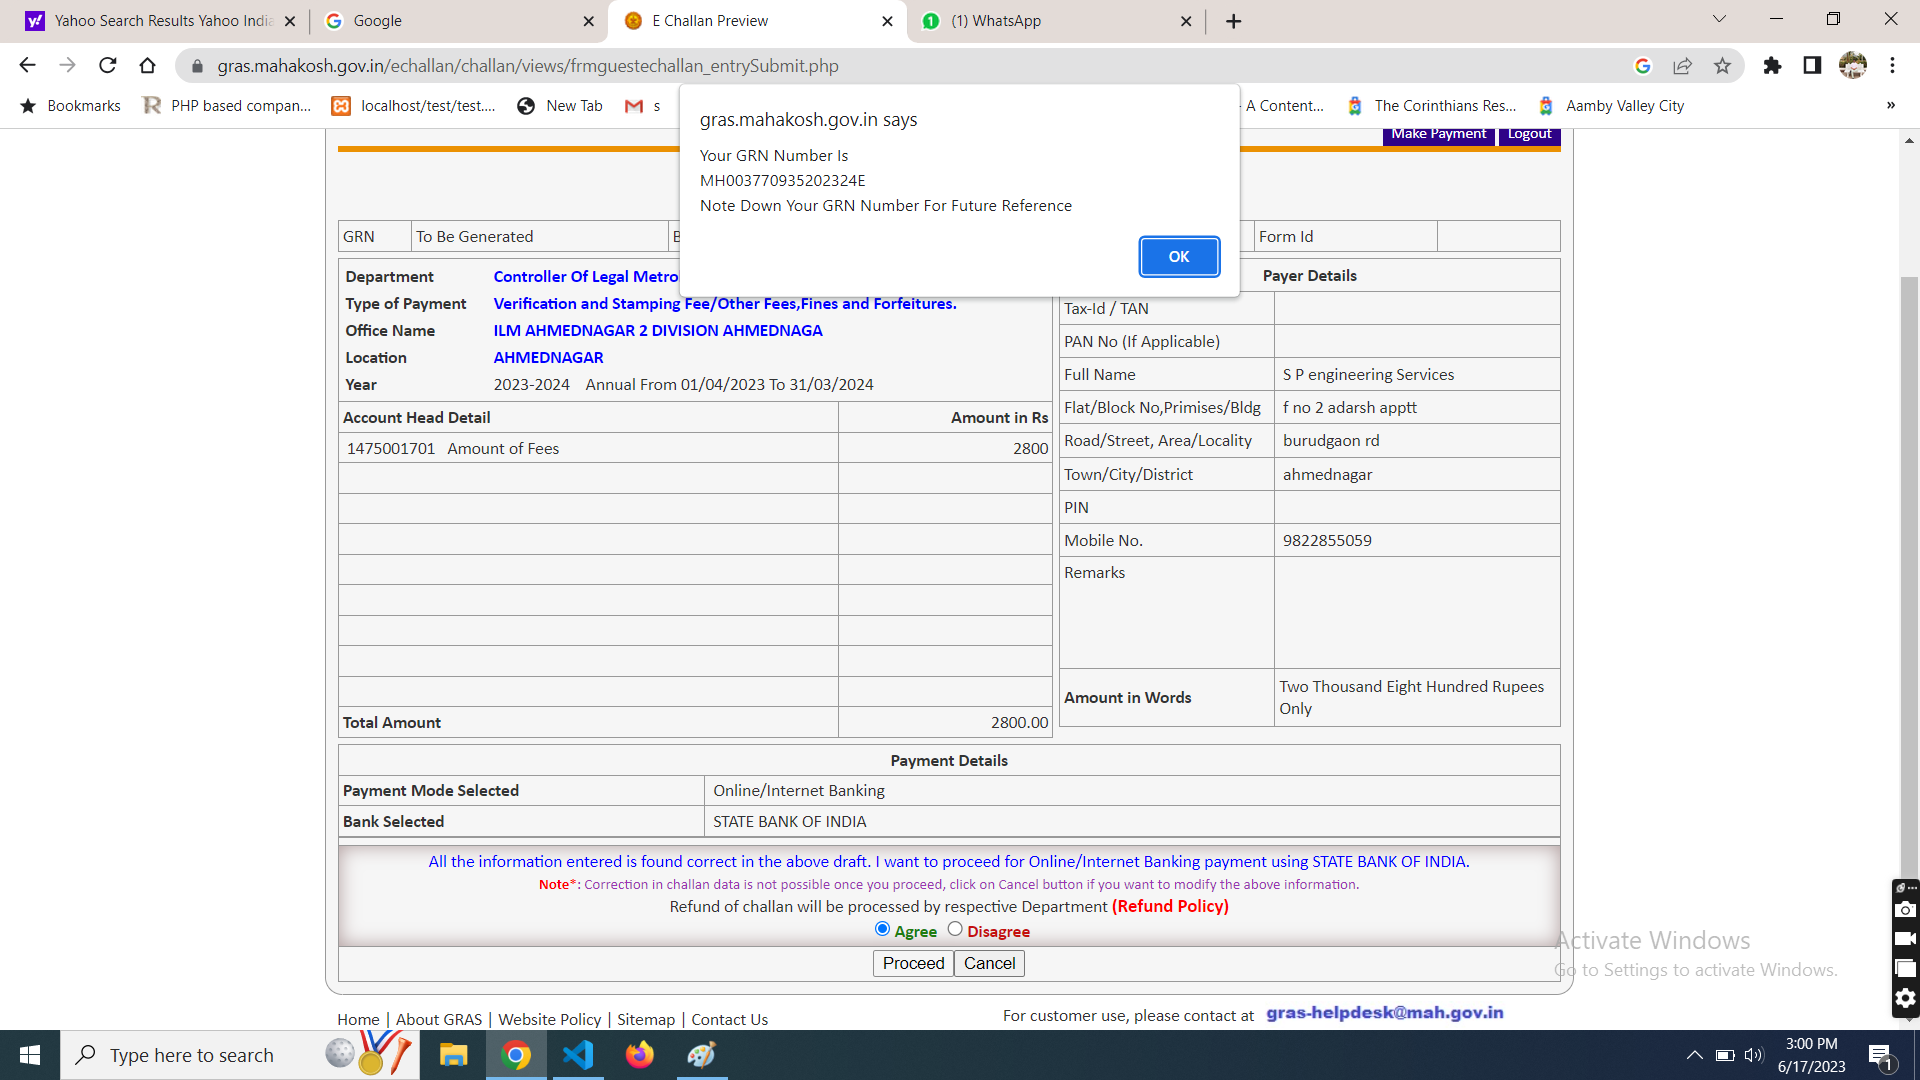Select the Disagree radio button

click(955, 929)
